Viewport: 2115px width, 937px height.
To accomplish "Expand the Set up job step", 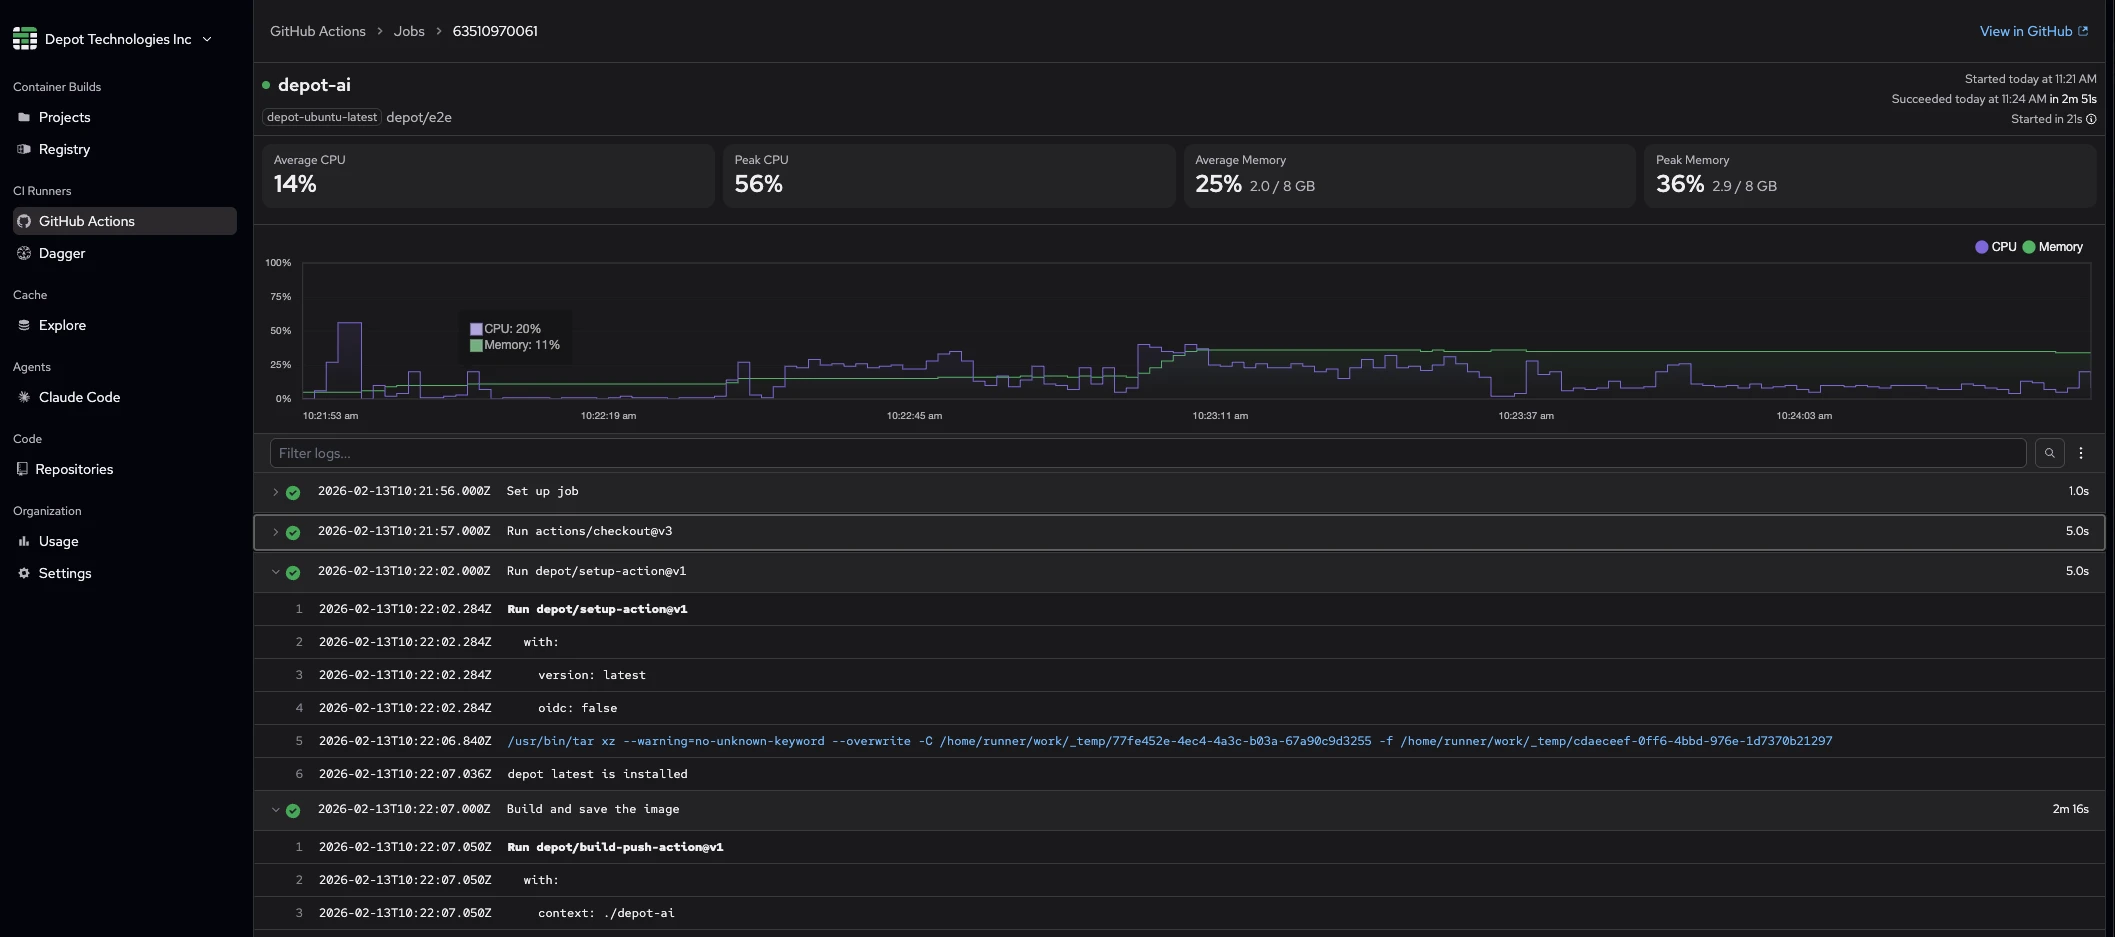I will [276, 492].
